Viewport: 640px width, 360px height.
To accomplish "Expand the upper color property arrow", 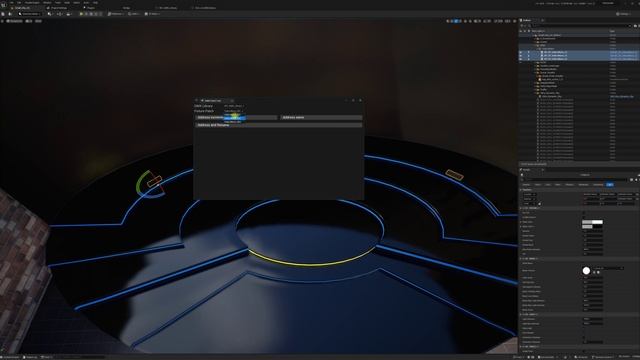I will tap(521, 222).
